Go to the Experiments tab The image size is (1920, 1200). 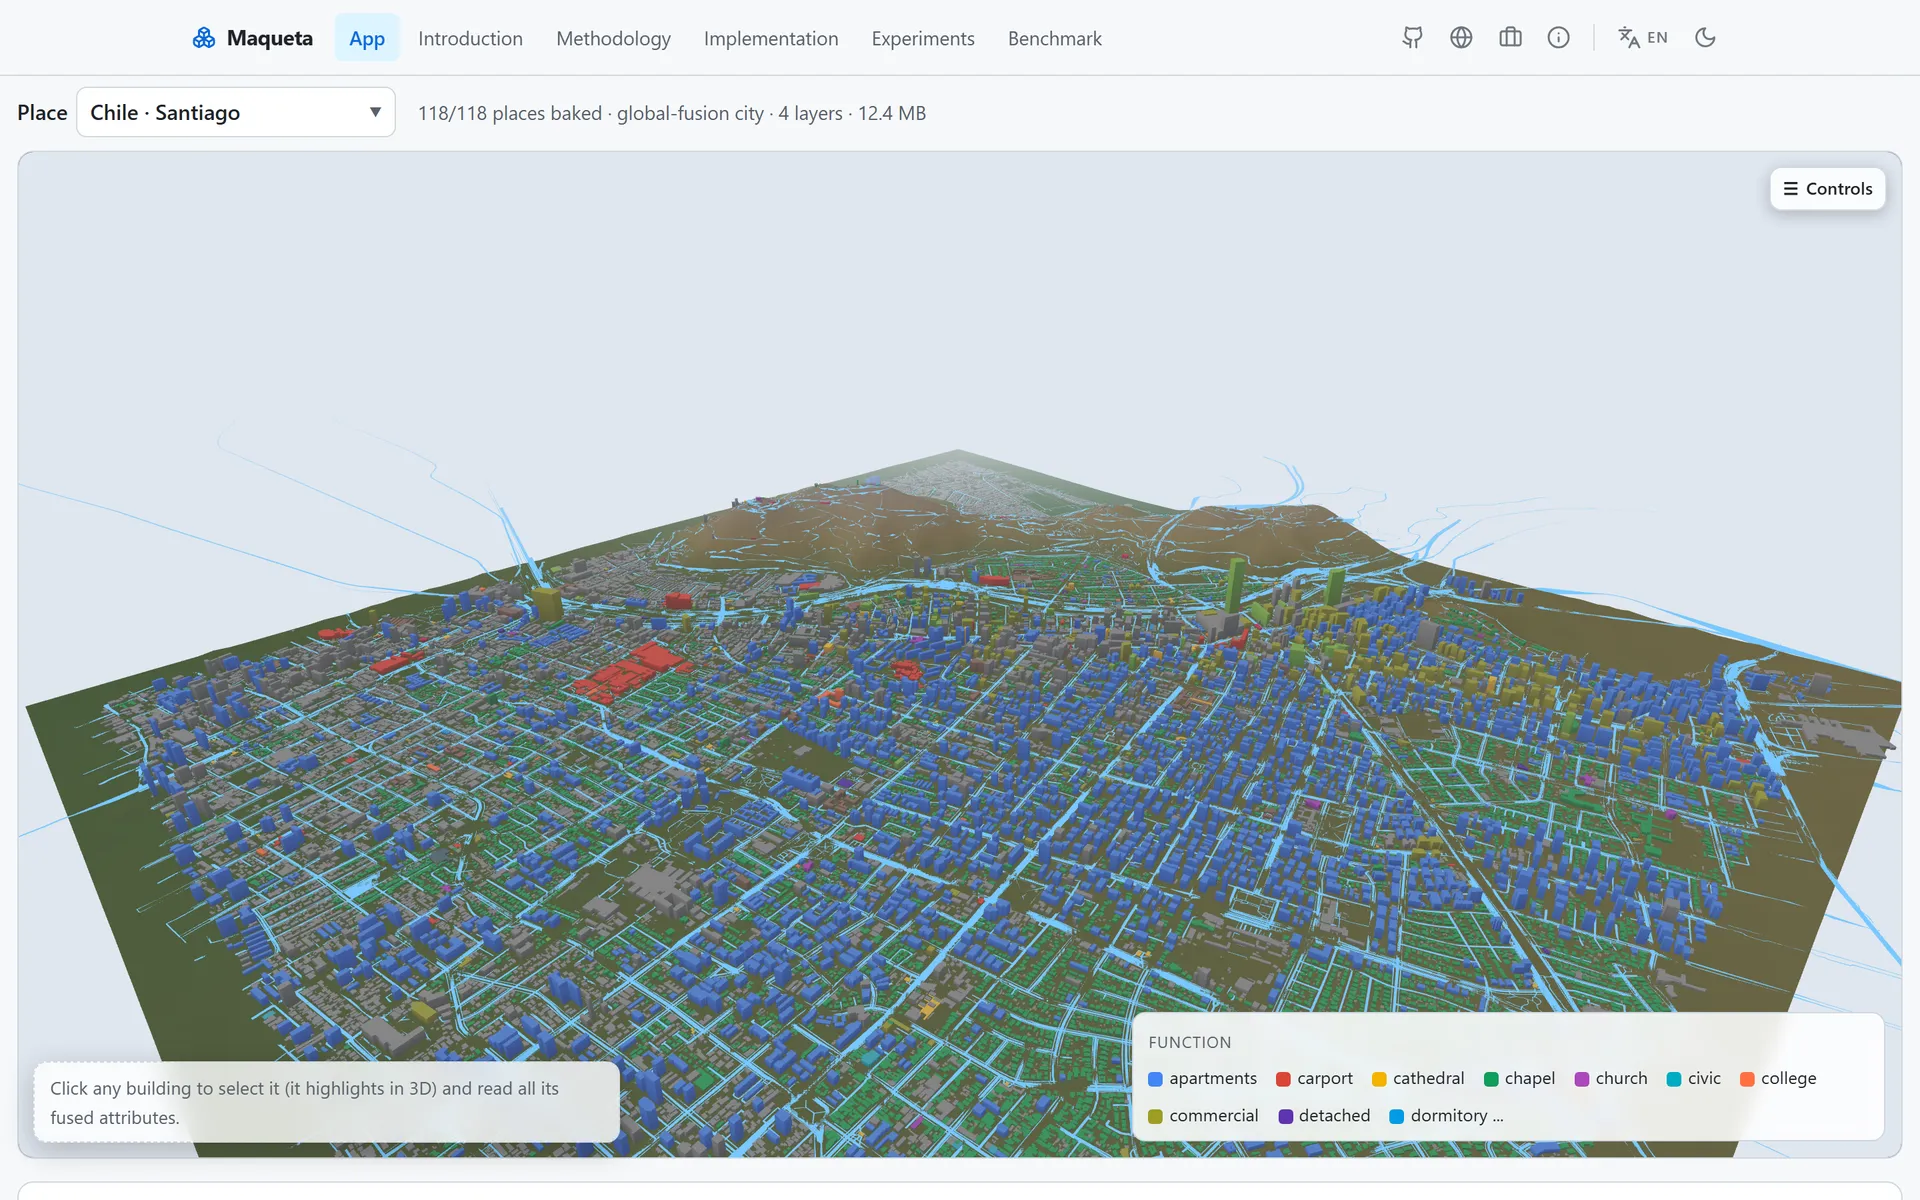click(x=923, y=38)
